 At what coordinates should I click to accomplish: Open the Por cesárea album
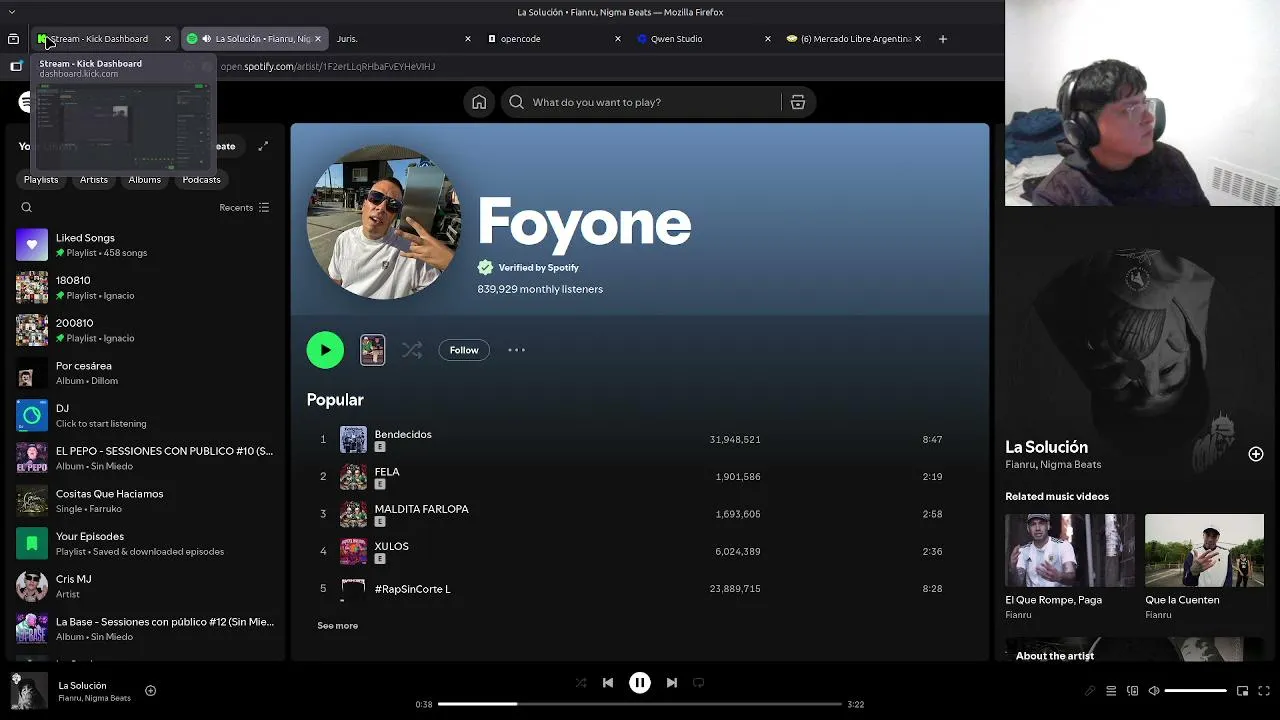click(x=145, y=373)
